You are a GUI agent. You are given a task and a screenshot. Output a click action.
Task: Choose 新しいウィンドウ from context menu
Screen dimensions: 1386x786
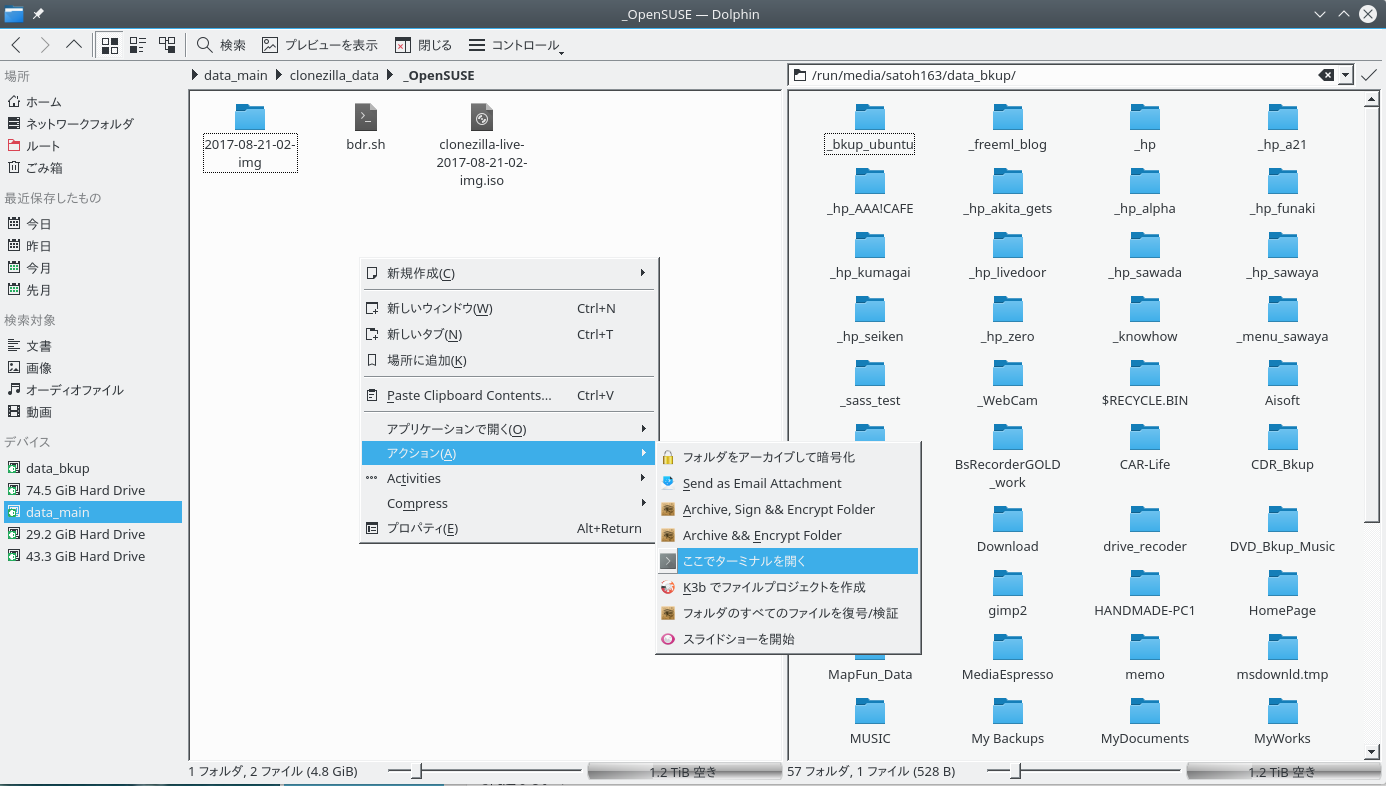pyautogui.click(x=507, y=308)
